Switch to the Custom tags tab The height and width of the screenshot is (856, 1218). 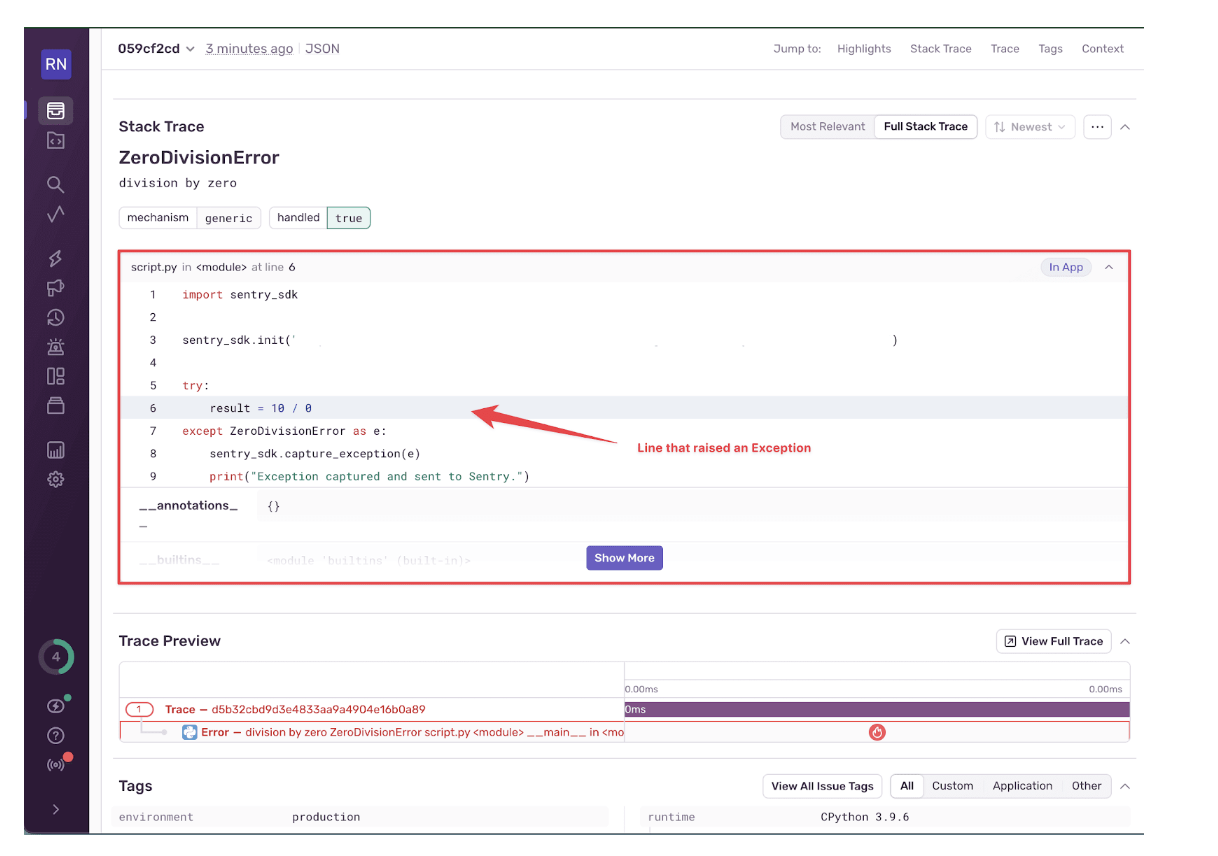[x=953, y=786]
